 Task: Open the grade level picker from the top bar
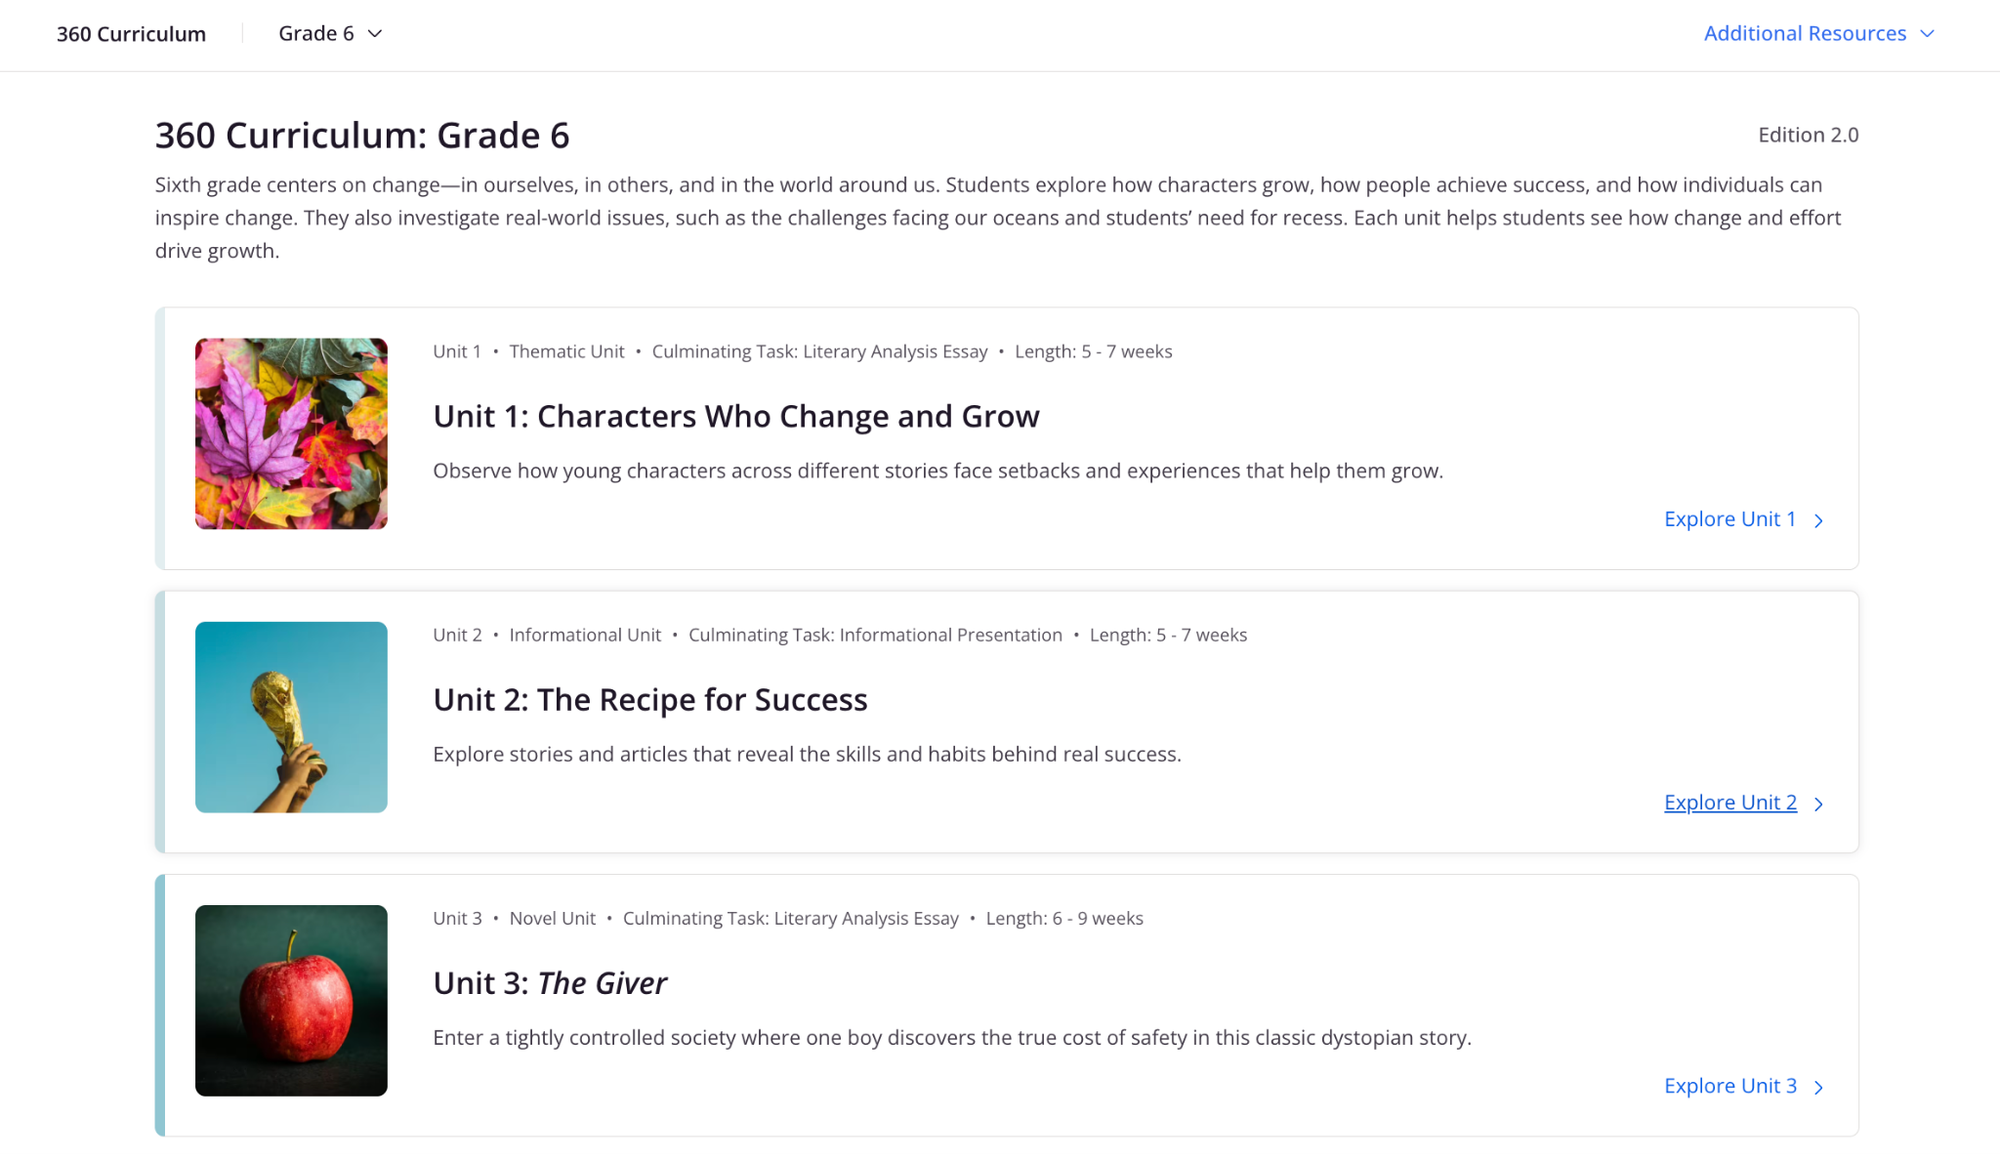(x=330, y=33)
